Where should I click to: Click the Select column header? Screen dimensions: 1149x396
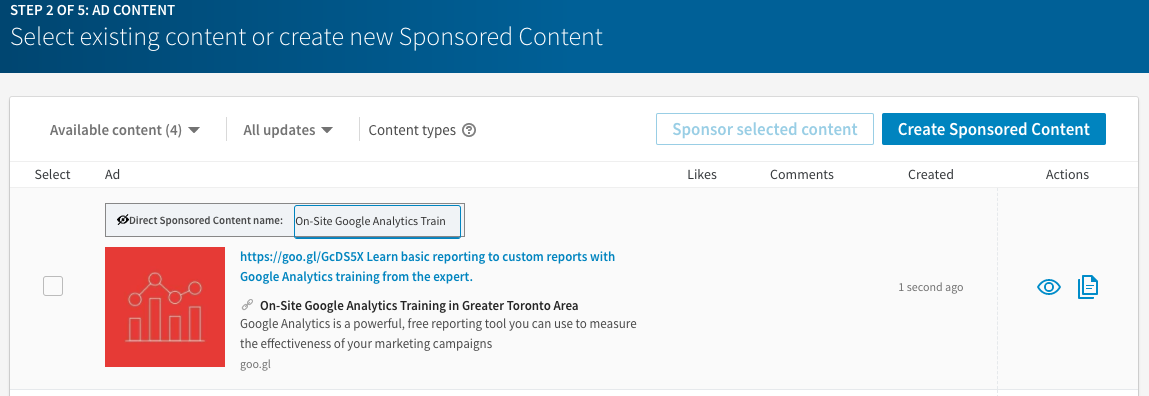(x=53, y=175)
